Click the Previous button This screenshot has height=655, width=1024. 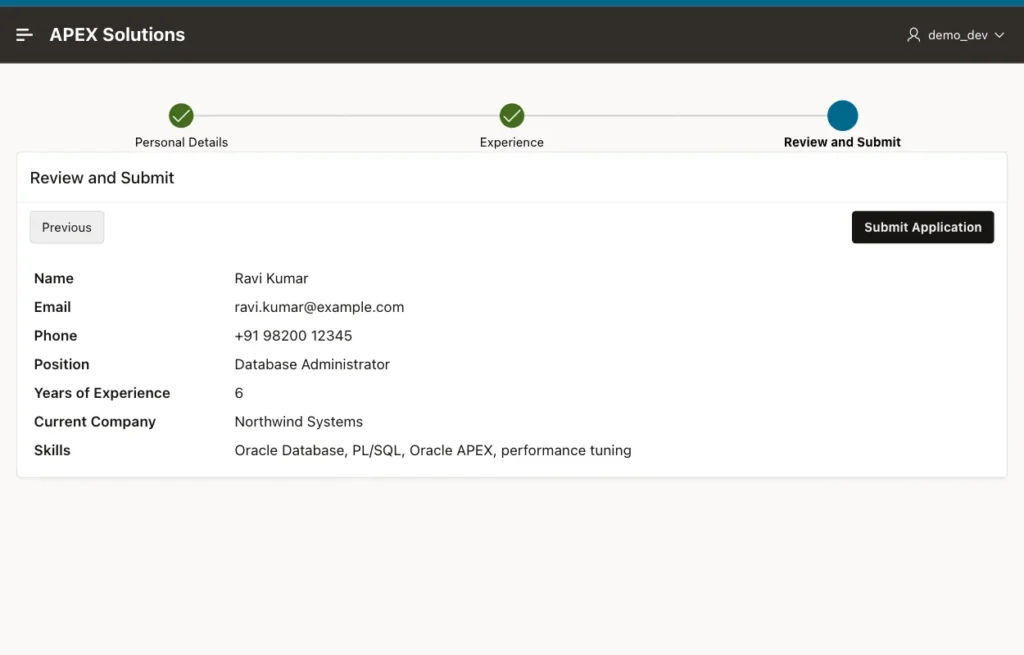[67, 227]
